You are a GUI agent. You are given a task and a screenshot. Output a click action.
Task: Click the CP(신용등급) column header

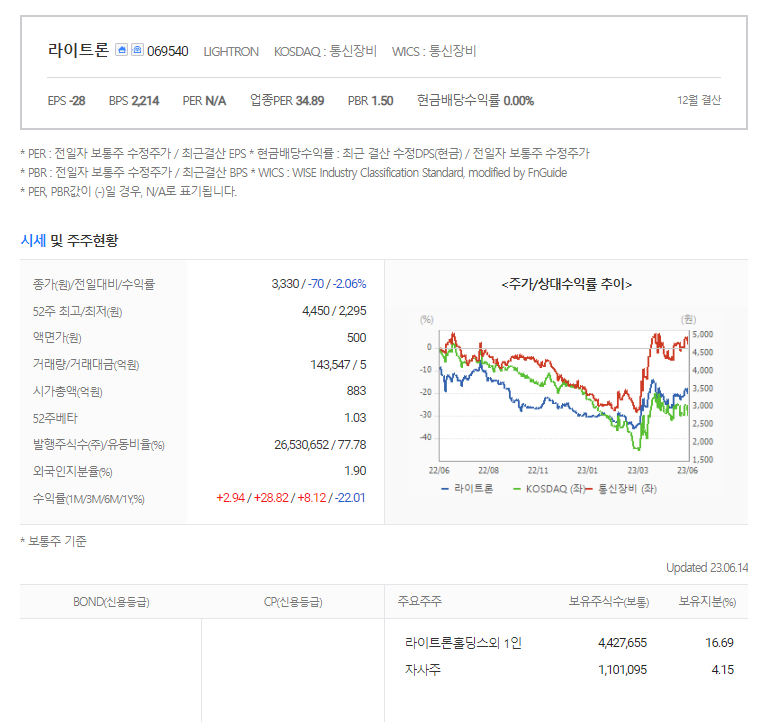(293, 602)
